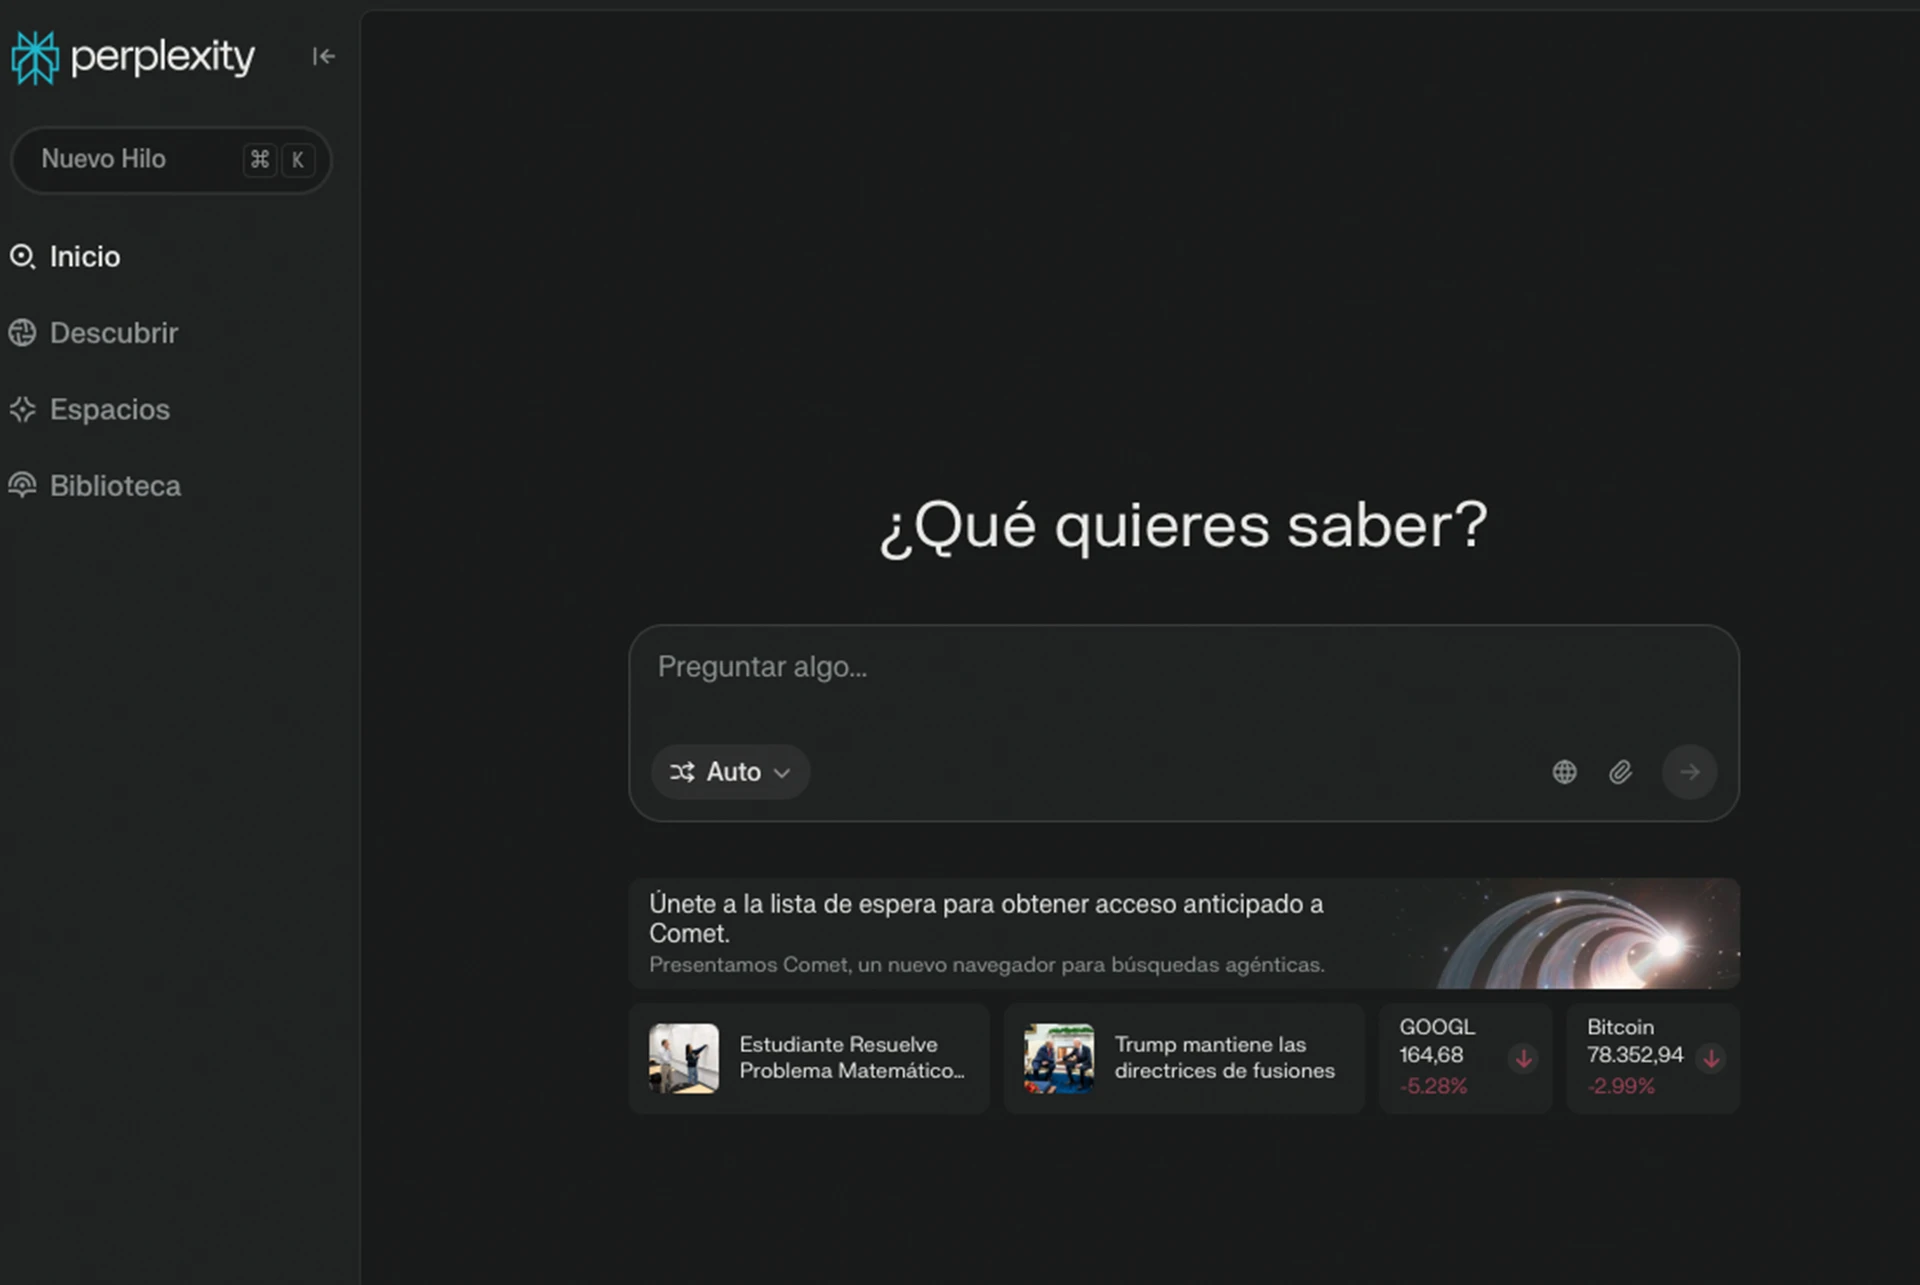This screenshot has height=1285, width=1920.
Task: Click the Perplexity logo icon
Action: click(x=33, y=57)
